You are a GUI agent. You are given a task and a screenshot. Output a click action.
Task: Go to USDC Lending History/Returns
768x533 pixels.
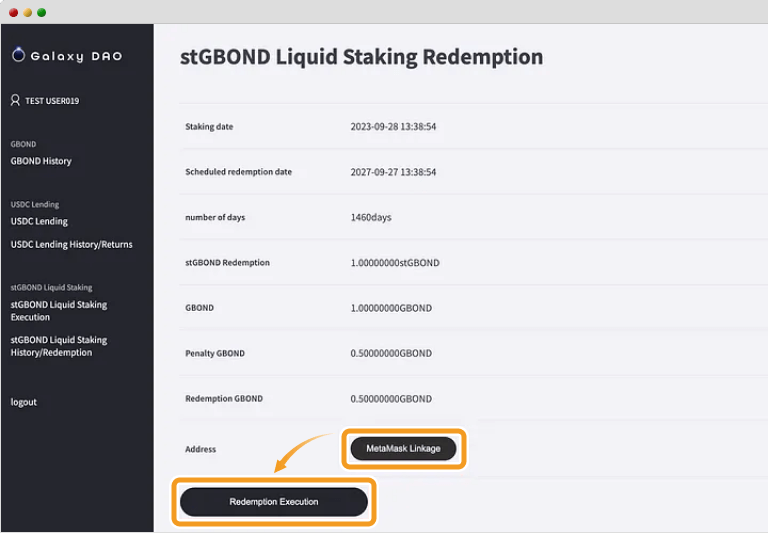pos(72,244)
